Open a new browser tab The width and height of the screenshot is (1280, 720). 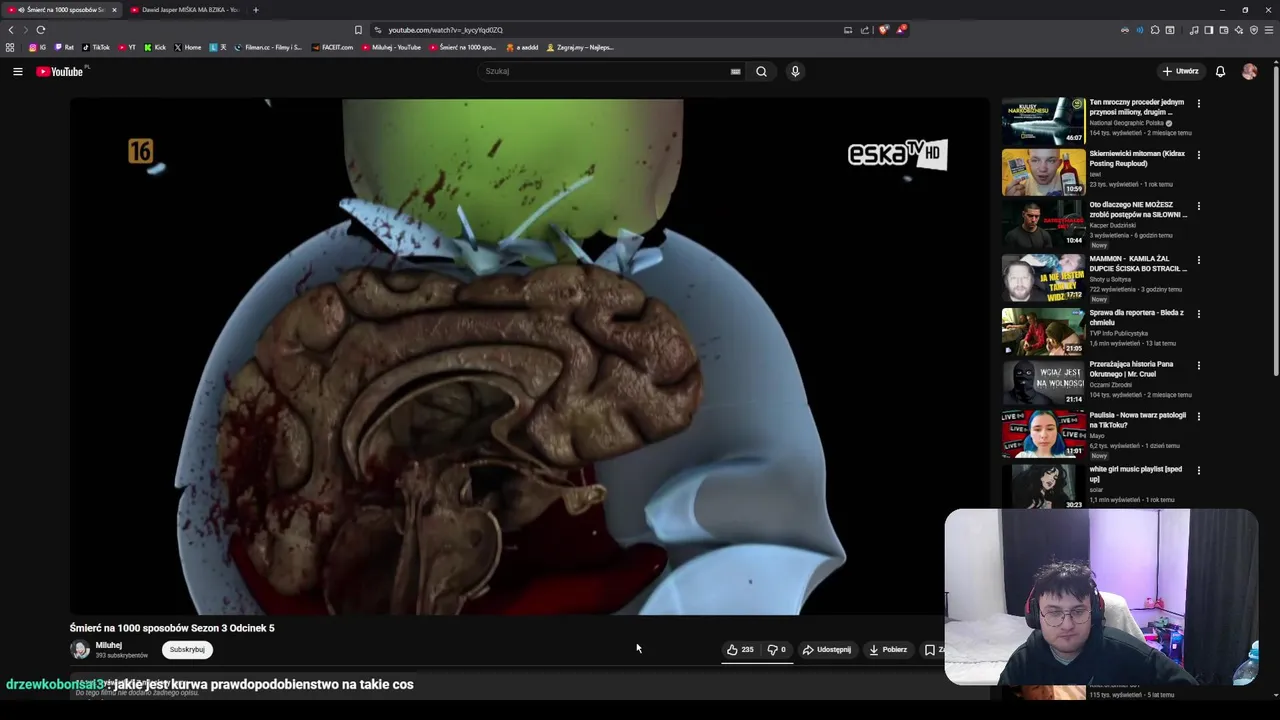point(255,10)
